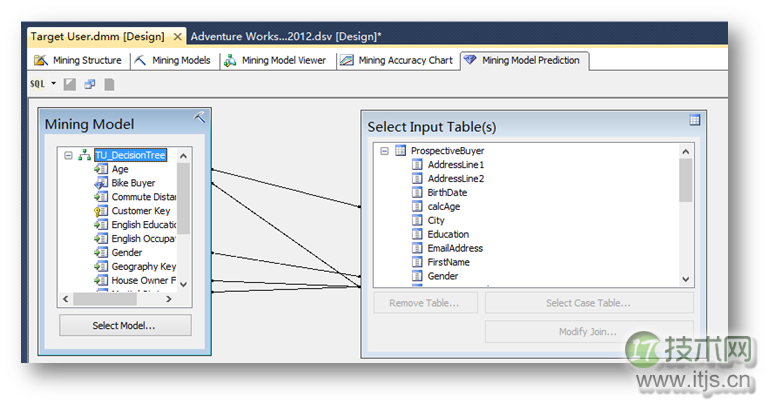Select the Mining Model Prediction tab
This screenshot has height=405, width=770.
pos(522,60)
